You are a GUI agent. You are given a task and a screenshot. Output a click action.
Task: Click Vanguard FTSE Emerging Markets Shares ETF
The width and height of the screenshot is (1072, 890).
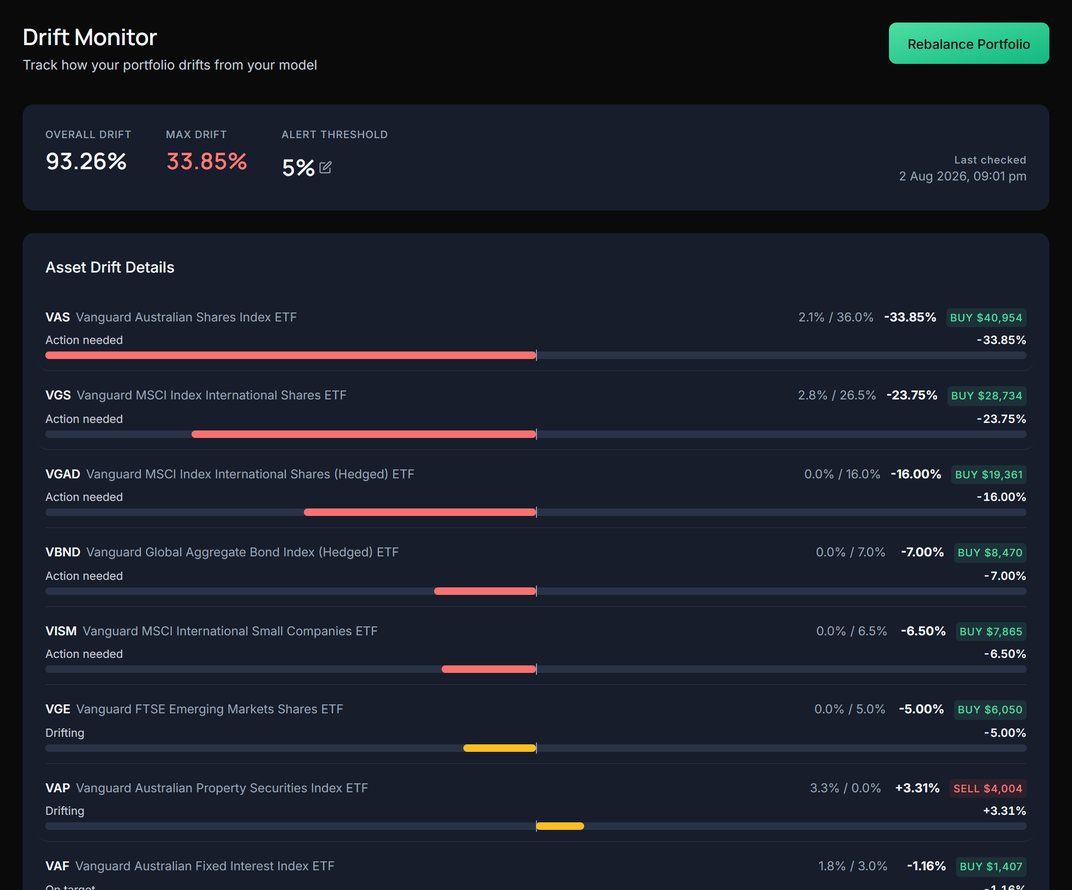pyautogui.click(x=210, y=710)
